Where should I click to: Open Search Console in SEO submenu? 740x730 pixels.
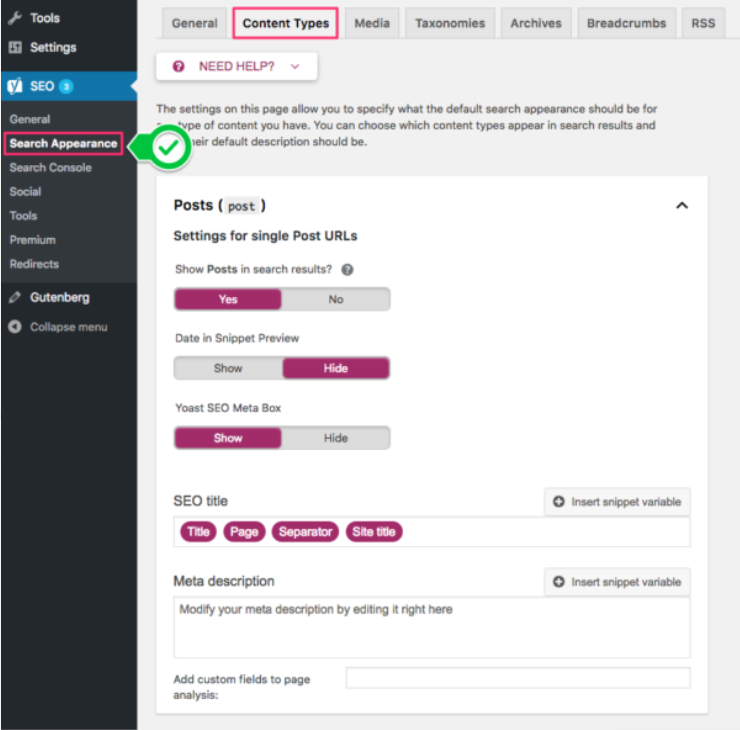point(50,168)
